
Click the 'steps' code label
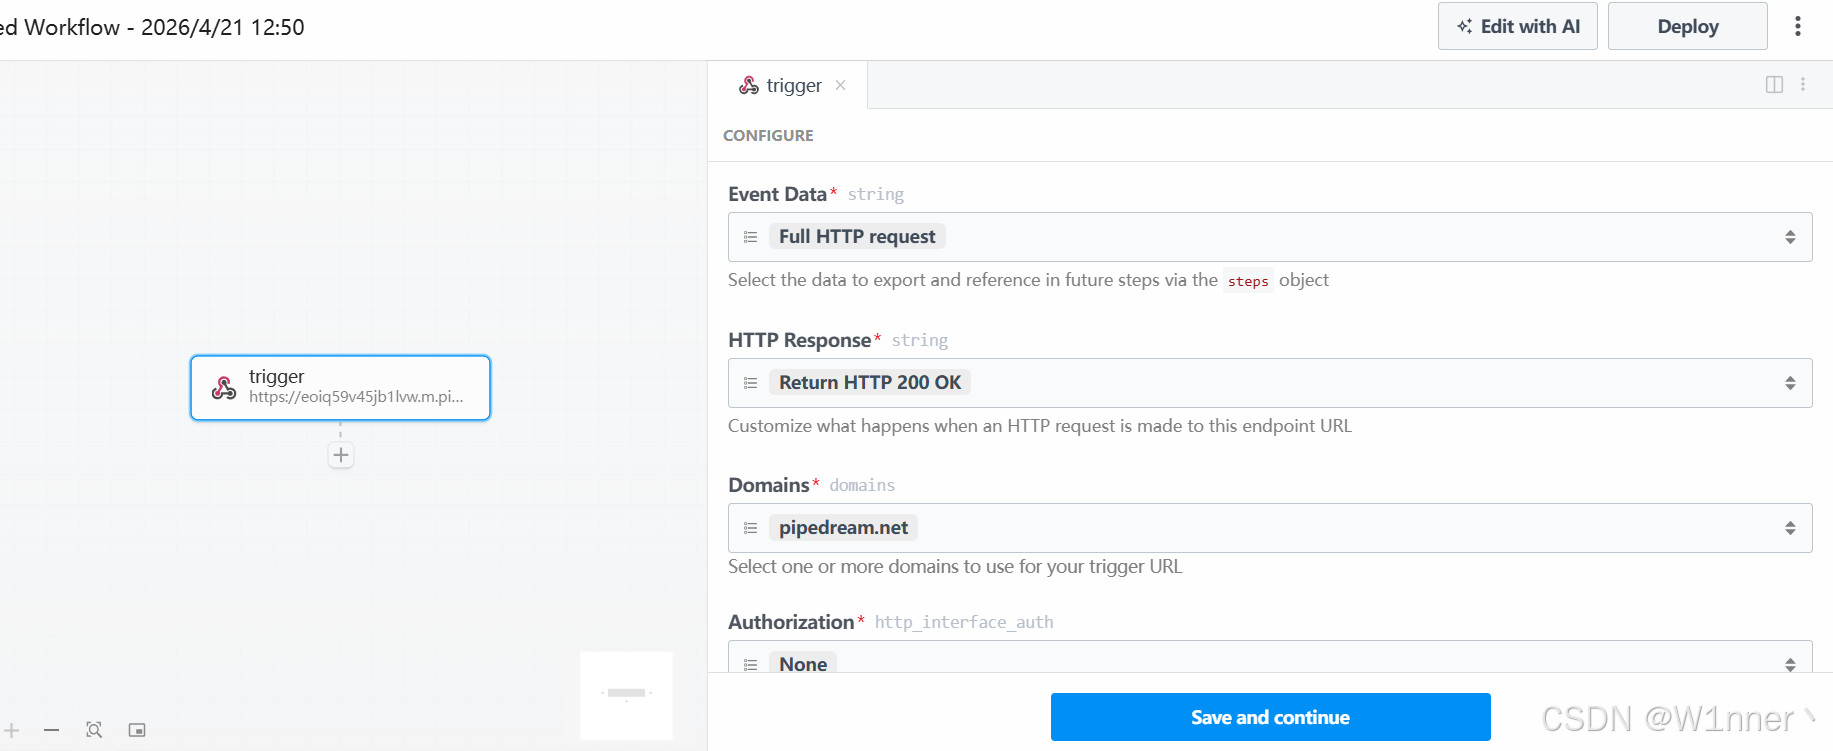(1248, 281)
